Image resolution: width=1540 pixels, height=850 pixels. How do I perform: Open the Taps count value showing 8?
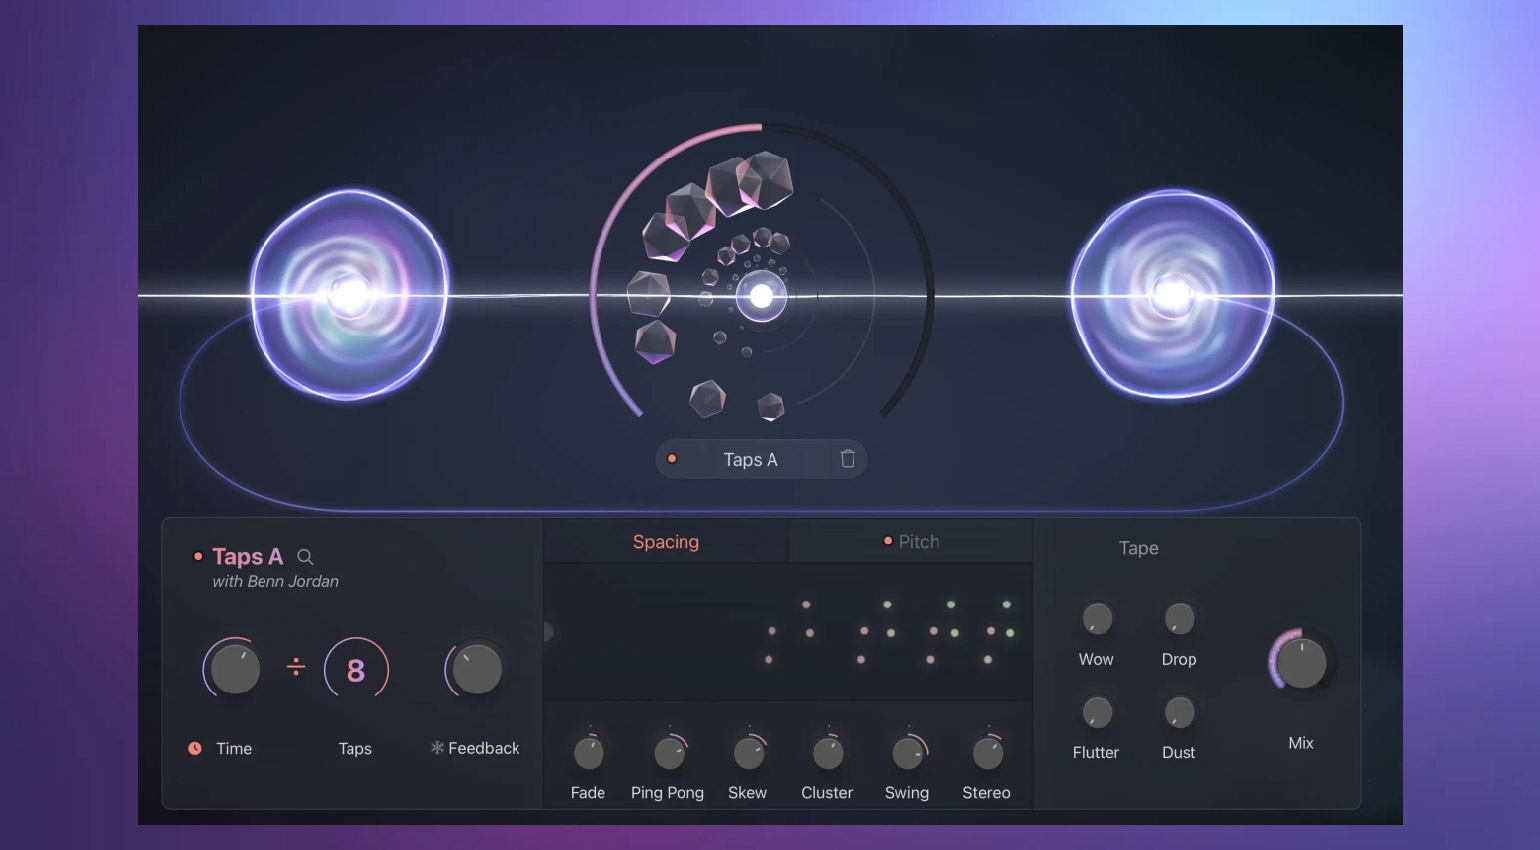[356, 670]
